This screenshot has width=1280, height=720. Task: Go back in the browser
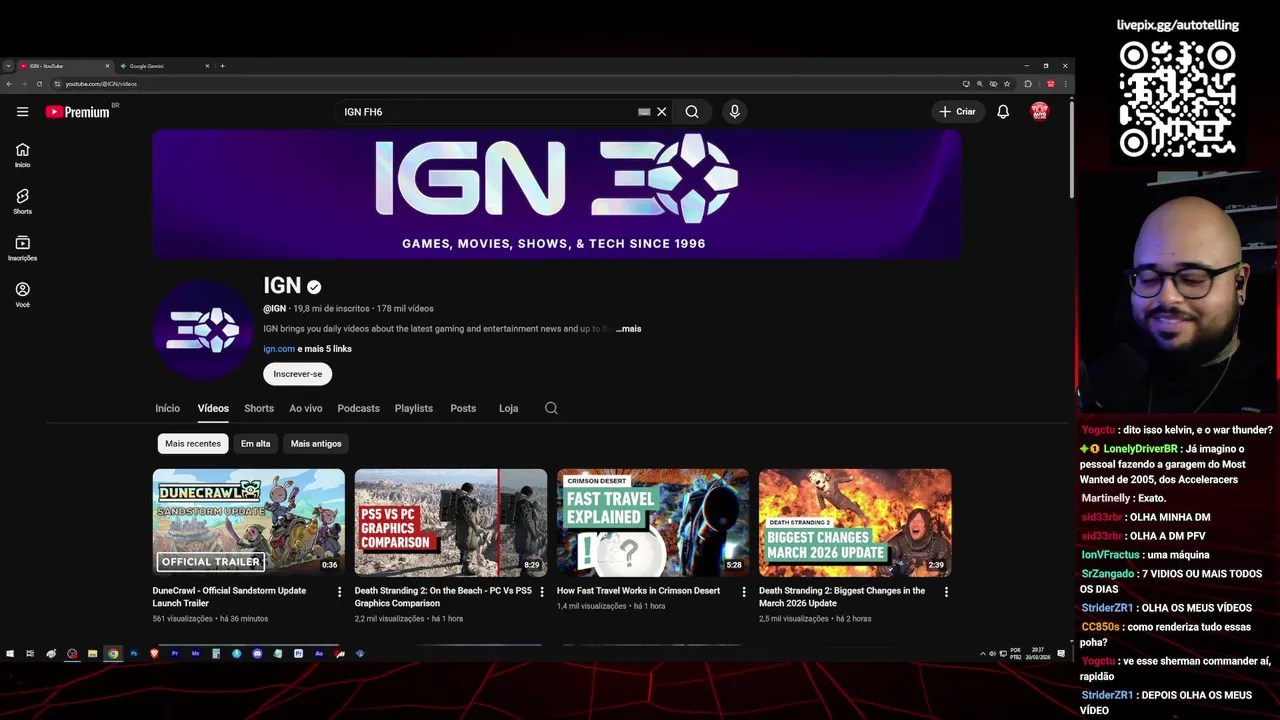click(x=9, y=84)
